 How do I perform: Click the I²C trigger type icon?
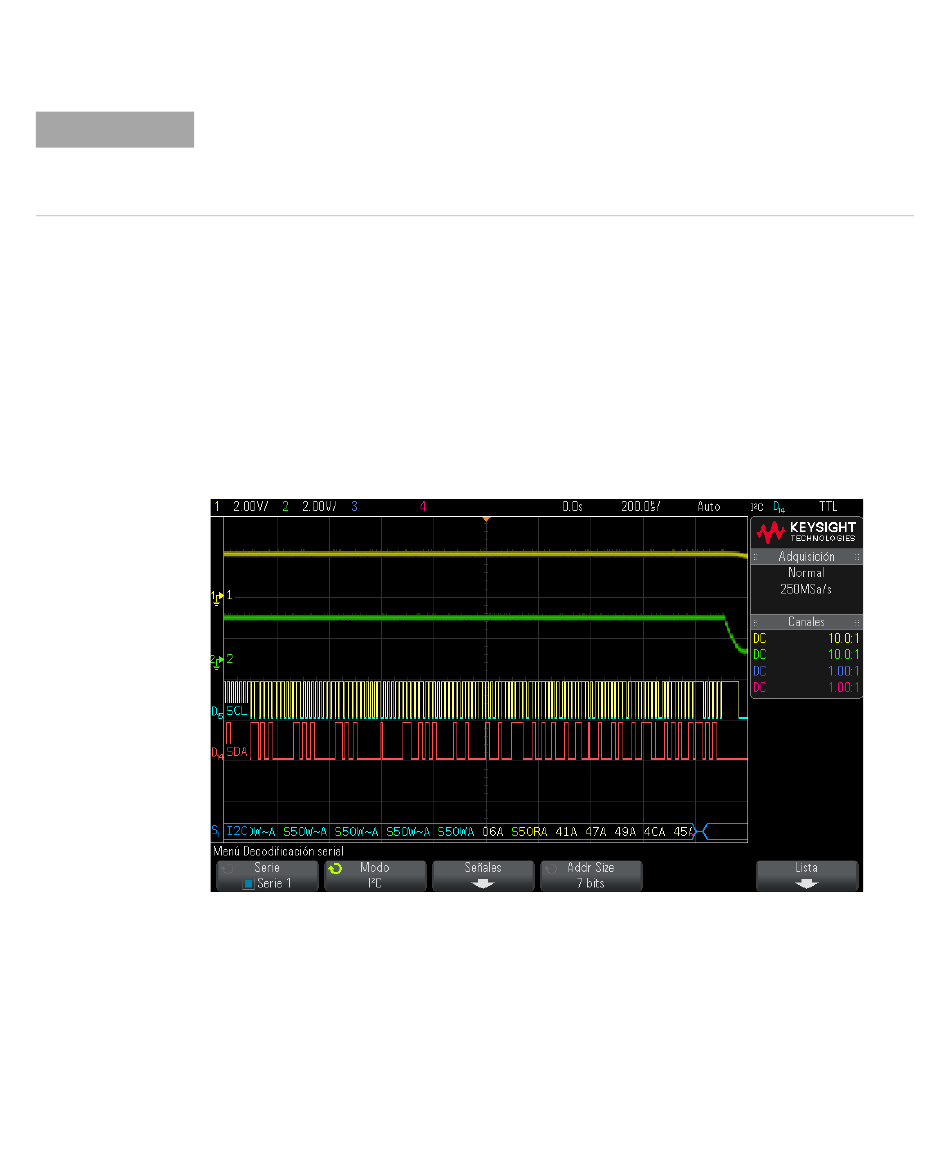[758, 507]
